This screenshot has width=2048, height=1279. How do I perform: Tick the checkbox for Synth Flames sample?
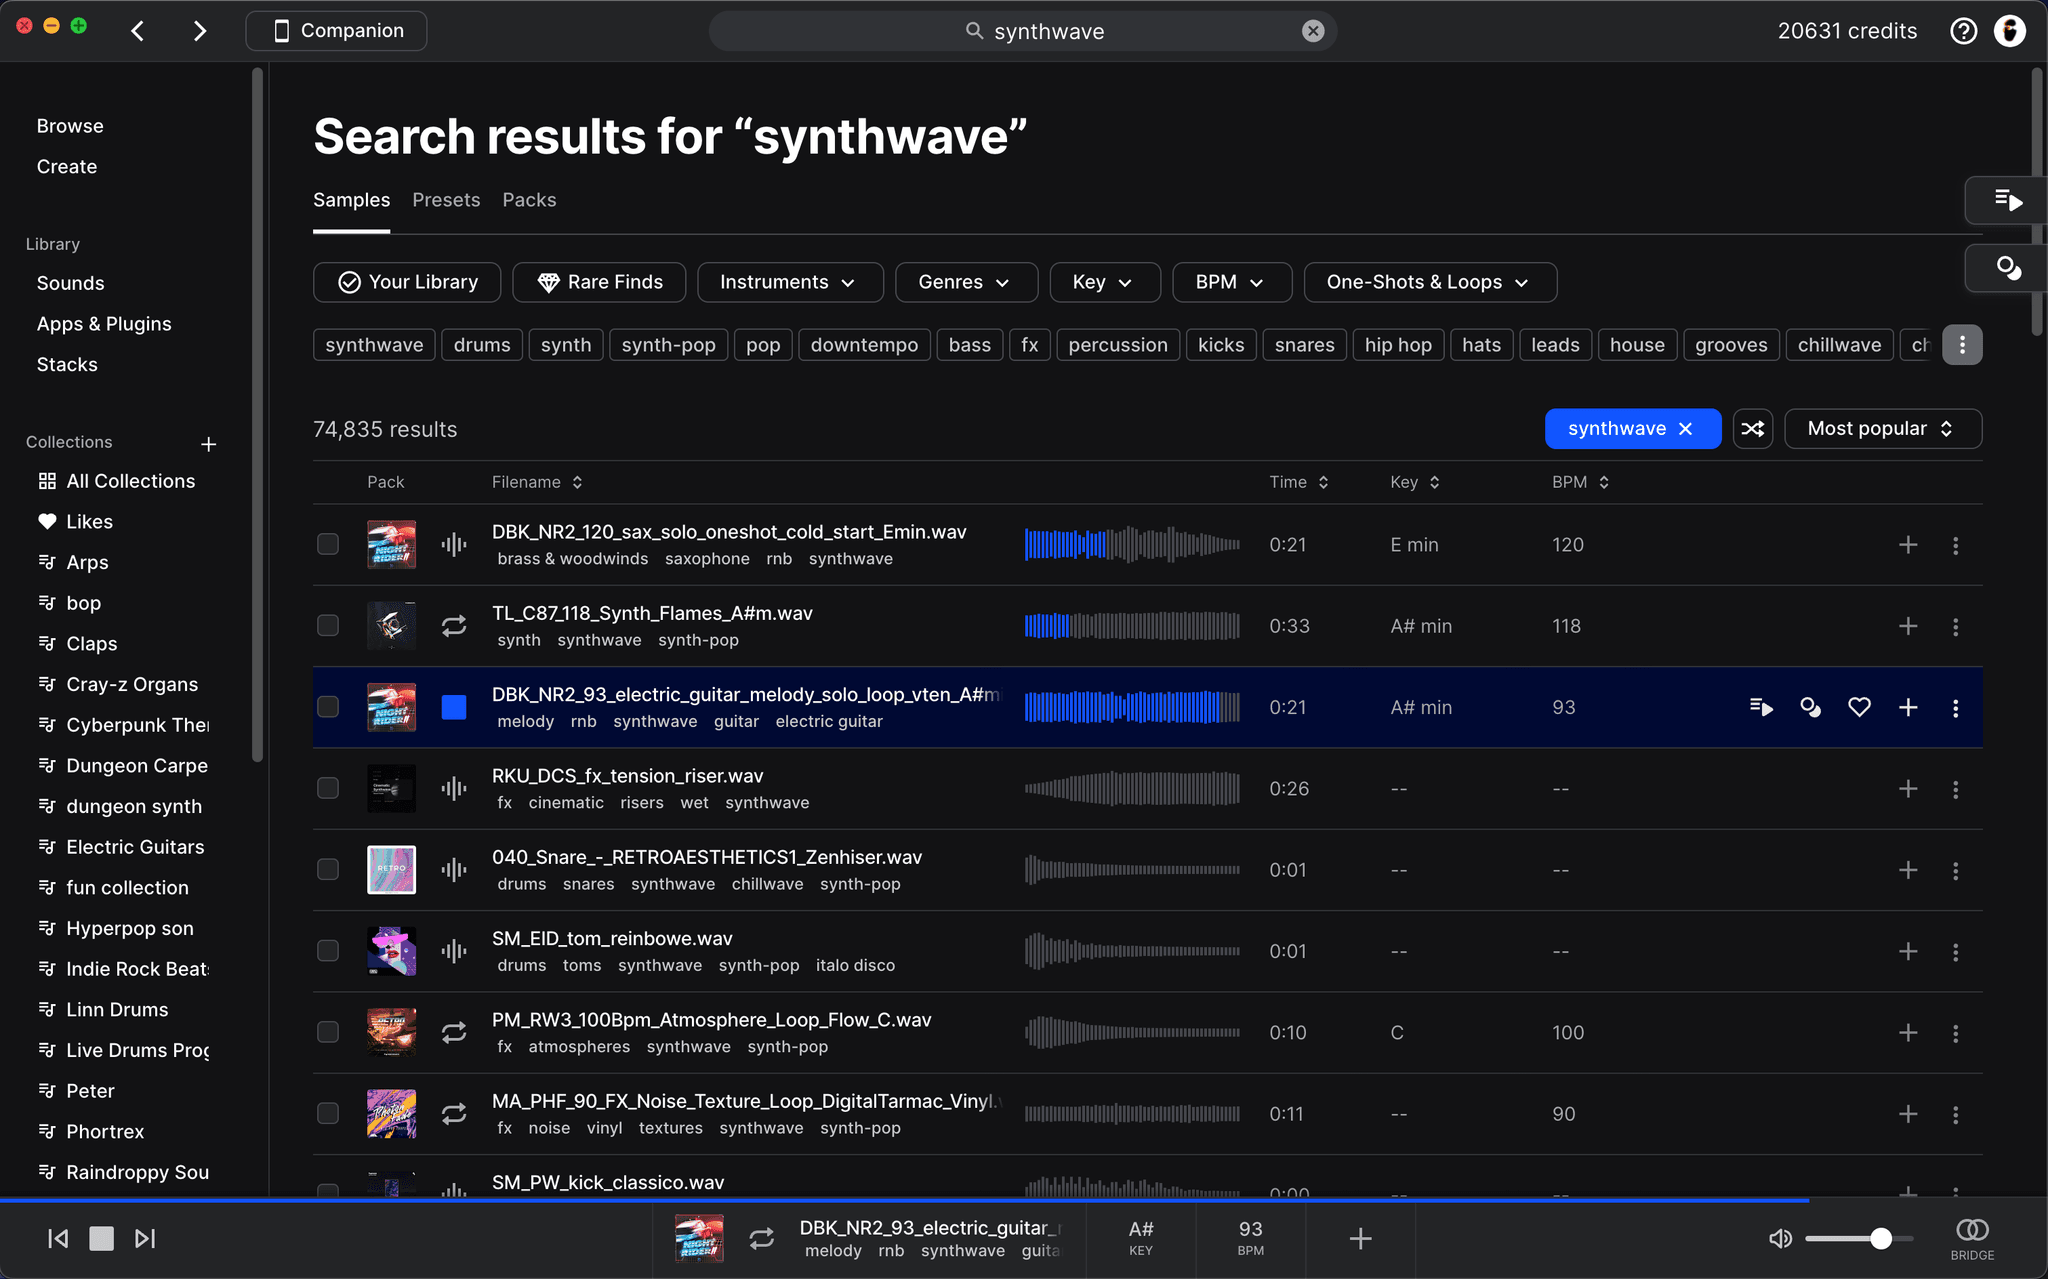(328, 626)
